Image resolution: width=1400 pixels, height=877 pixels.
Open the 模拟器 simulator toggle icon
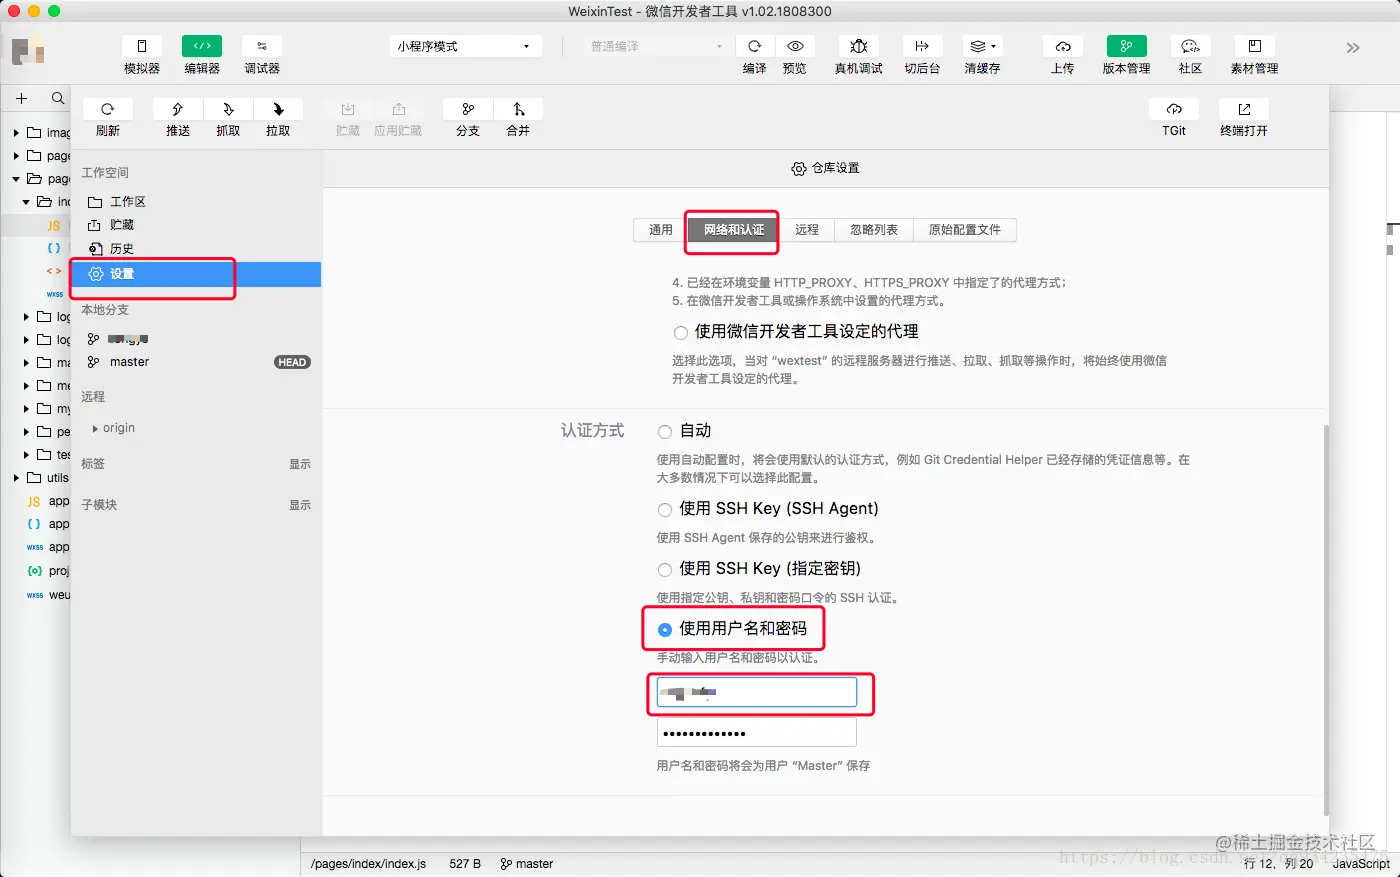[142, 46]
